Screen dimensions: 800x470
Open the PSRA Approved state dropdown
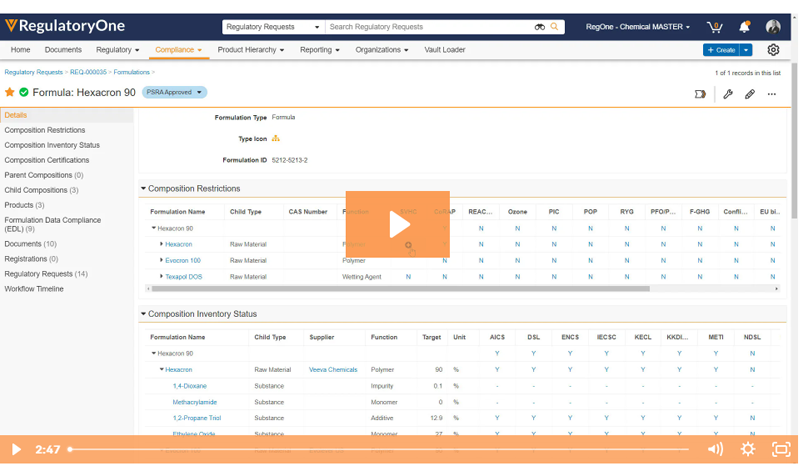[x=175, y=93]
